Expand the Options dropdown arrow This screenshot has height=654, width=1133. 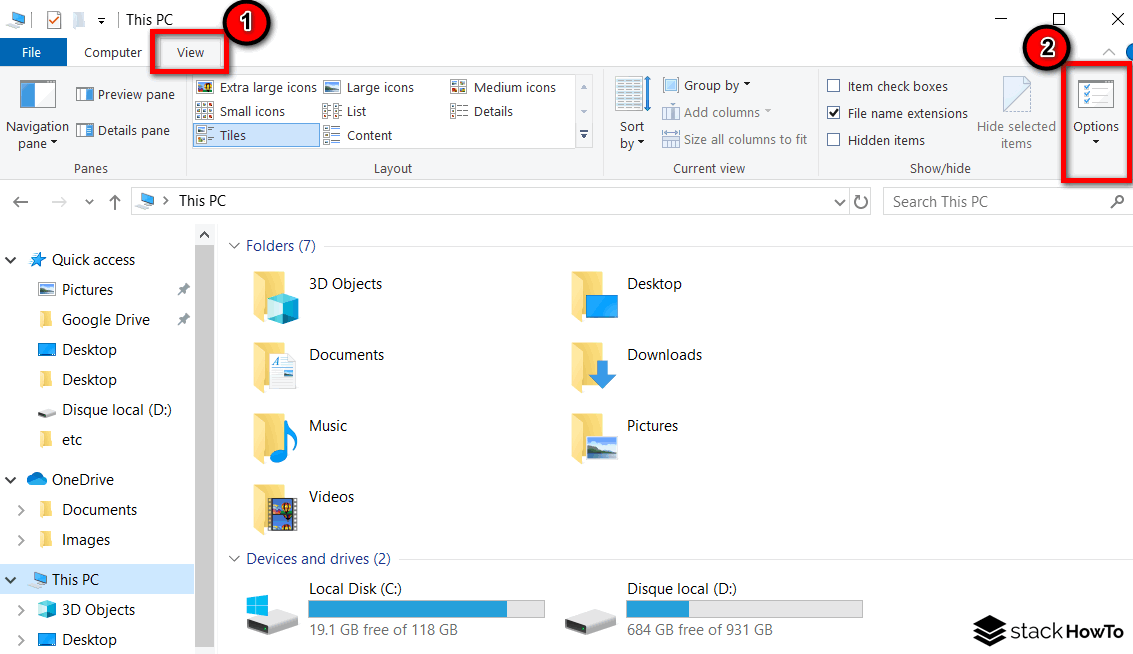coord(1096,142)
